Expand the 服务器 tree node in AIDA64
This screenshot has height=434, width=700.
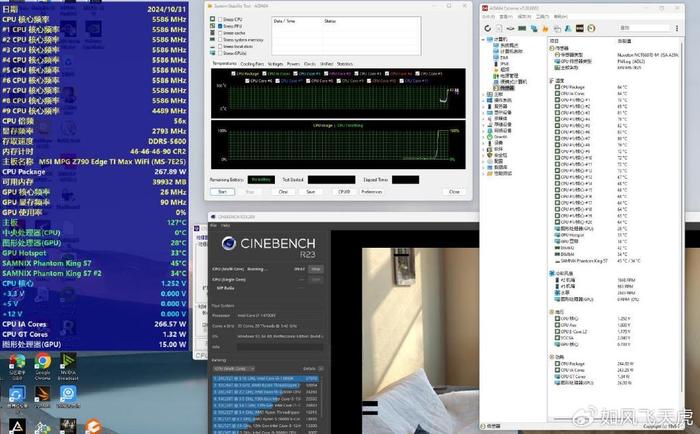(483, 106)
